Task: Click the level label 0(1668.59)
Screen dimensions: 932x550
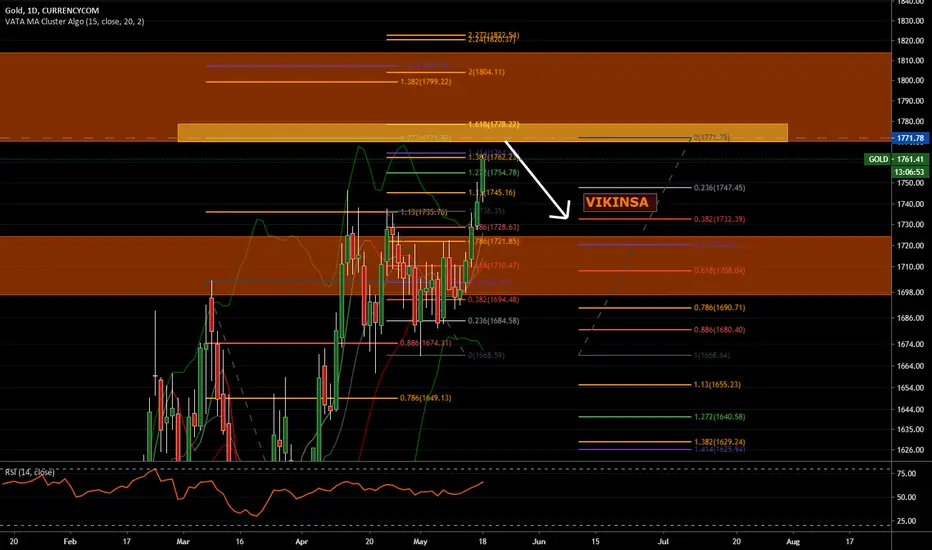Action: point(486,355)
